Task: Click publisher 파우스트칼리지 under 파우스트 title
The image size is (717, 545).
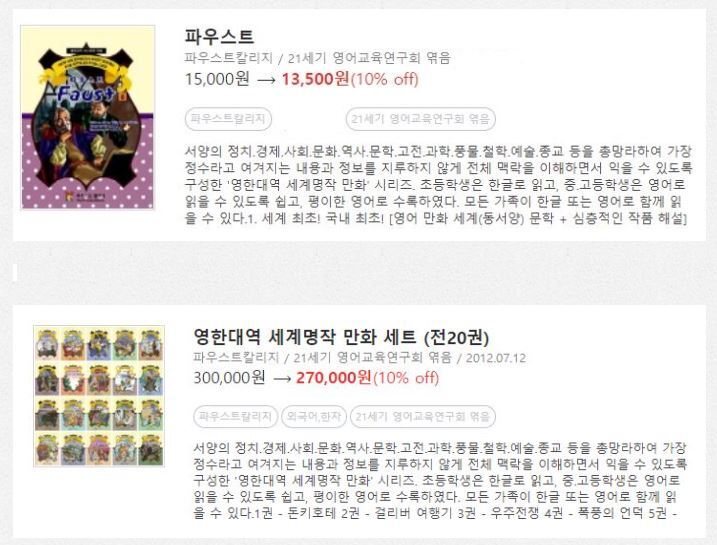Action: click(229, 58)
